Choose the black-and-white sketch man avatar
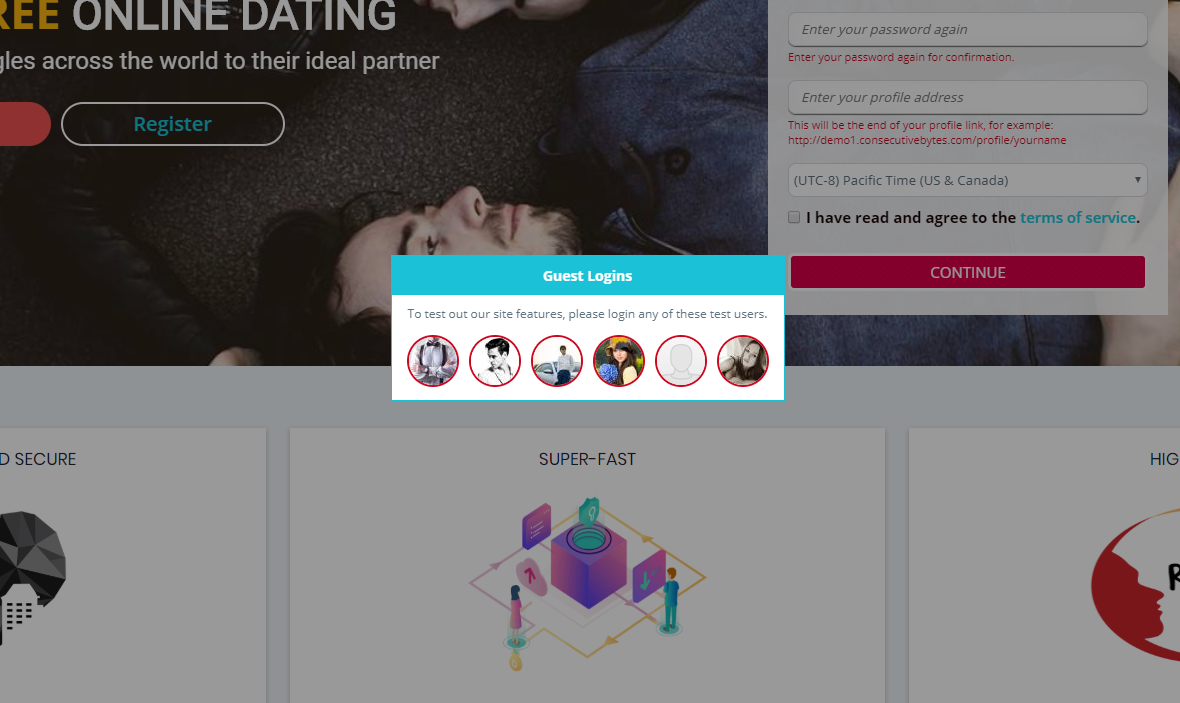 click(x=495, y=361)
